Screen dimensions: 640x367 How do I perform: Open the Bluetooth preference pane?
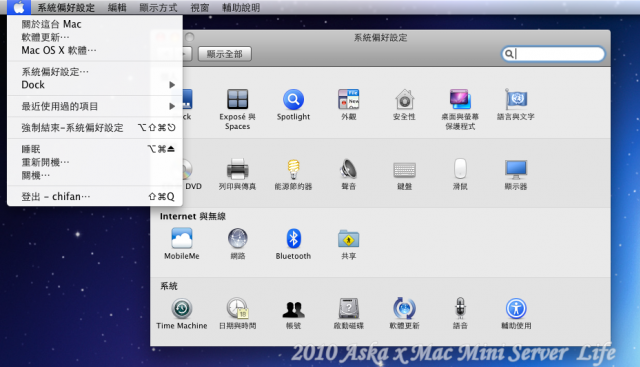(x=293, y=244)
